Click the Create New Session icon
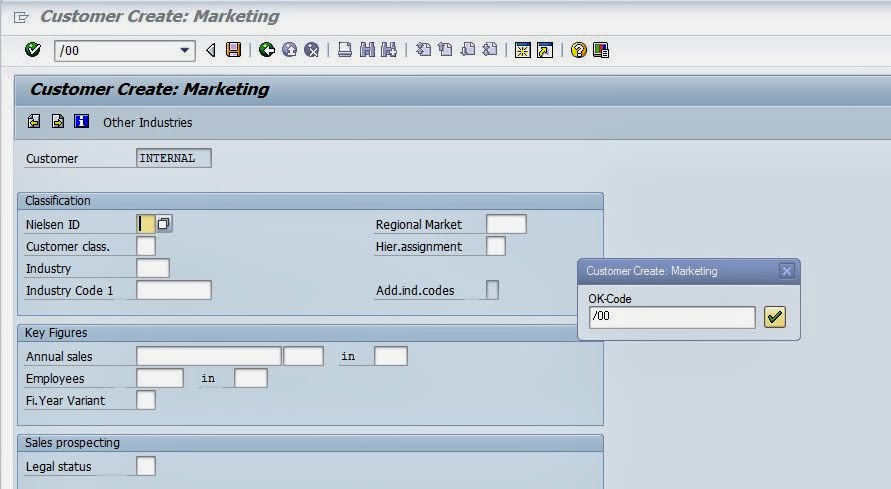 (x=522, y=50)
